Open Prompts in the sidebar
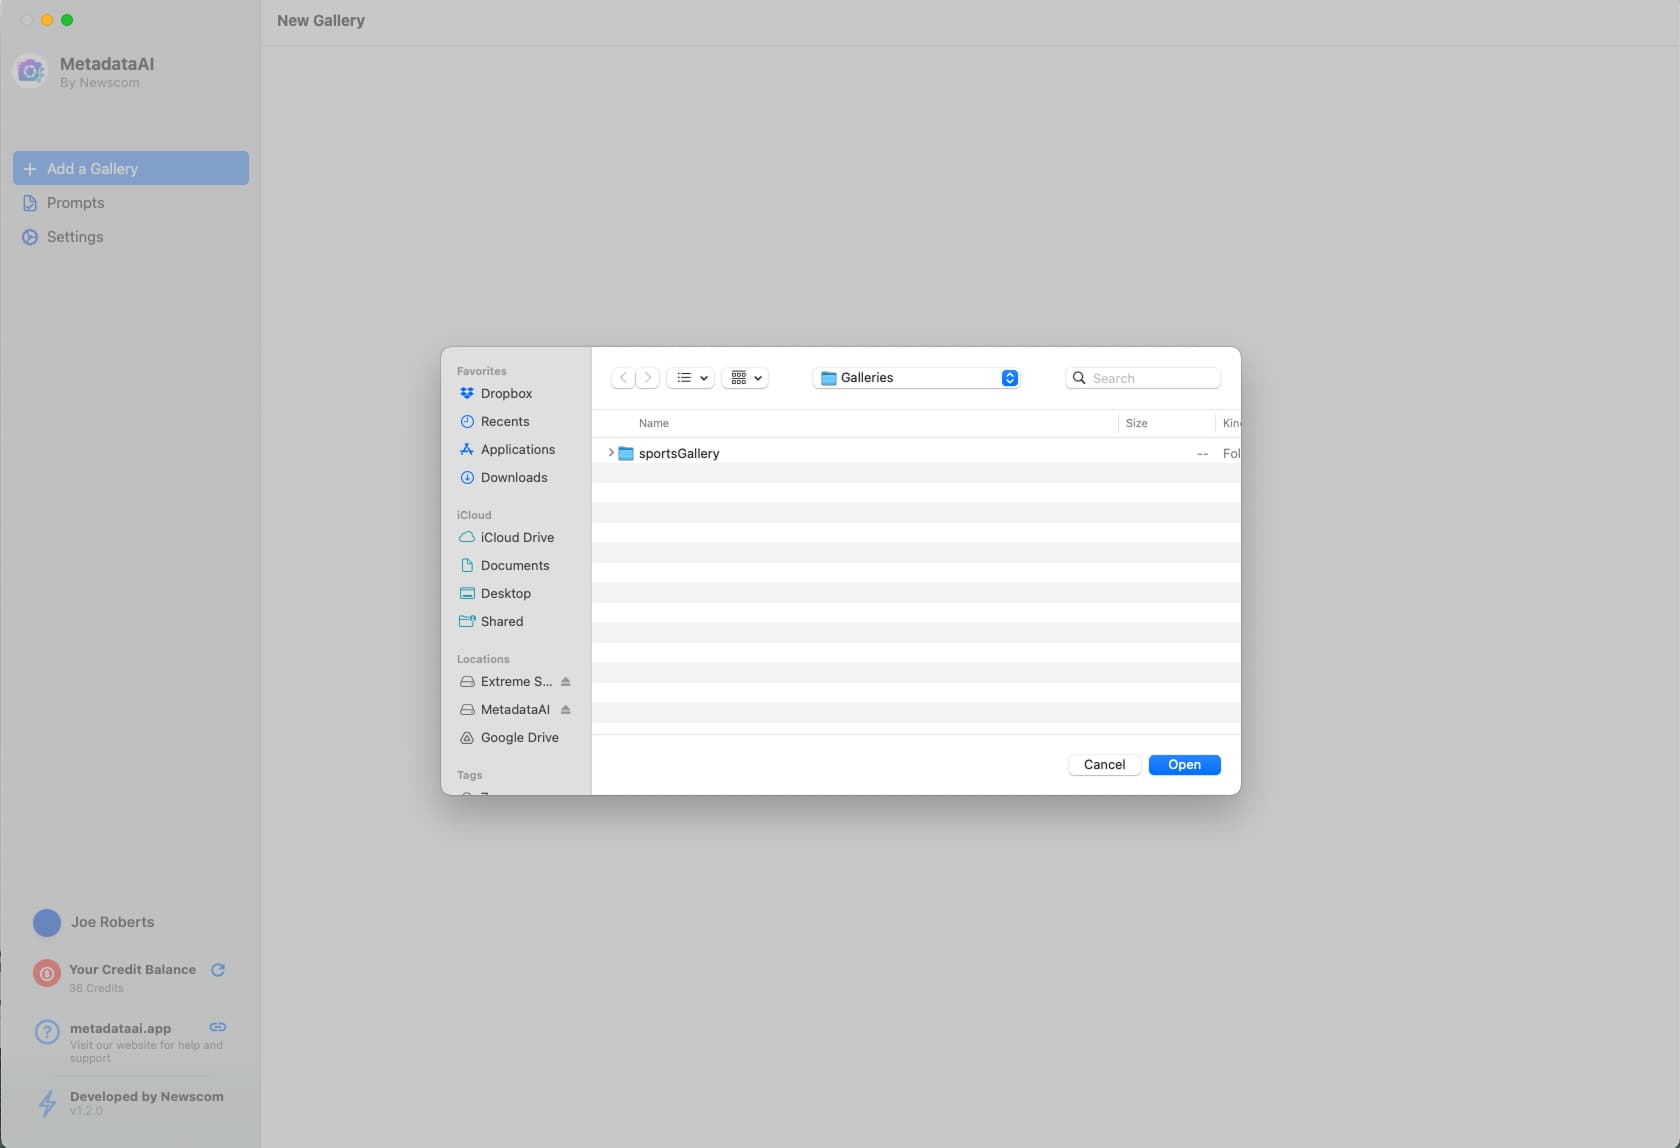 pos(75,203)
